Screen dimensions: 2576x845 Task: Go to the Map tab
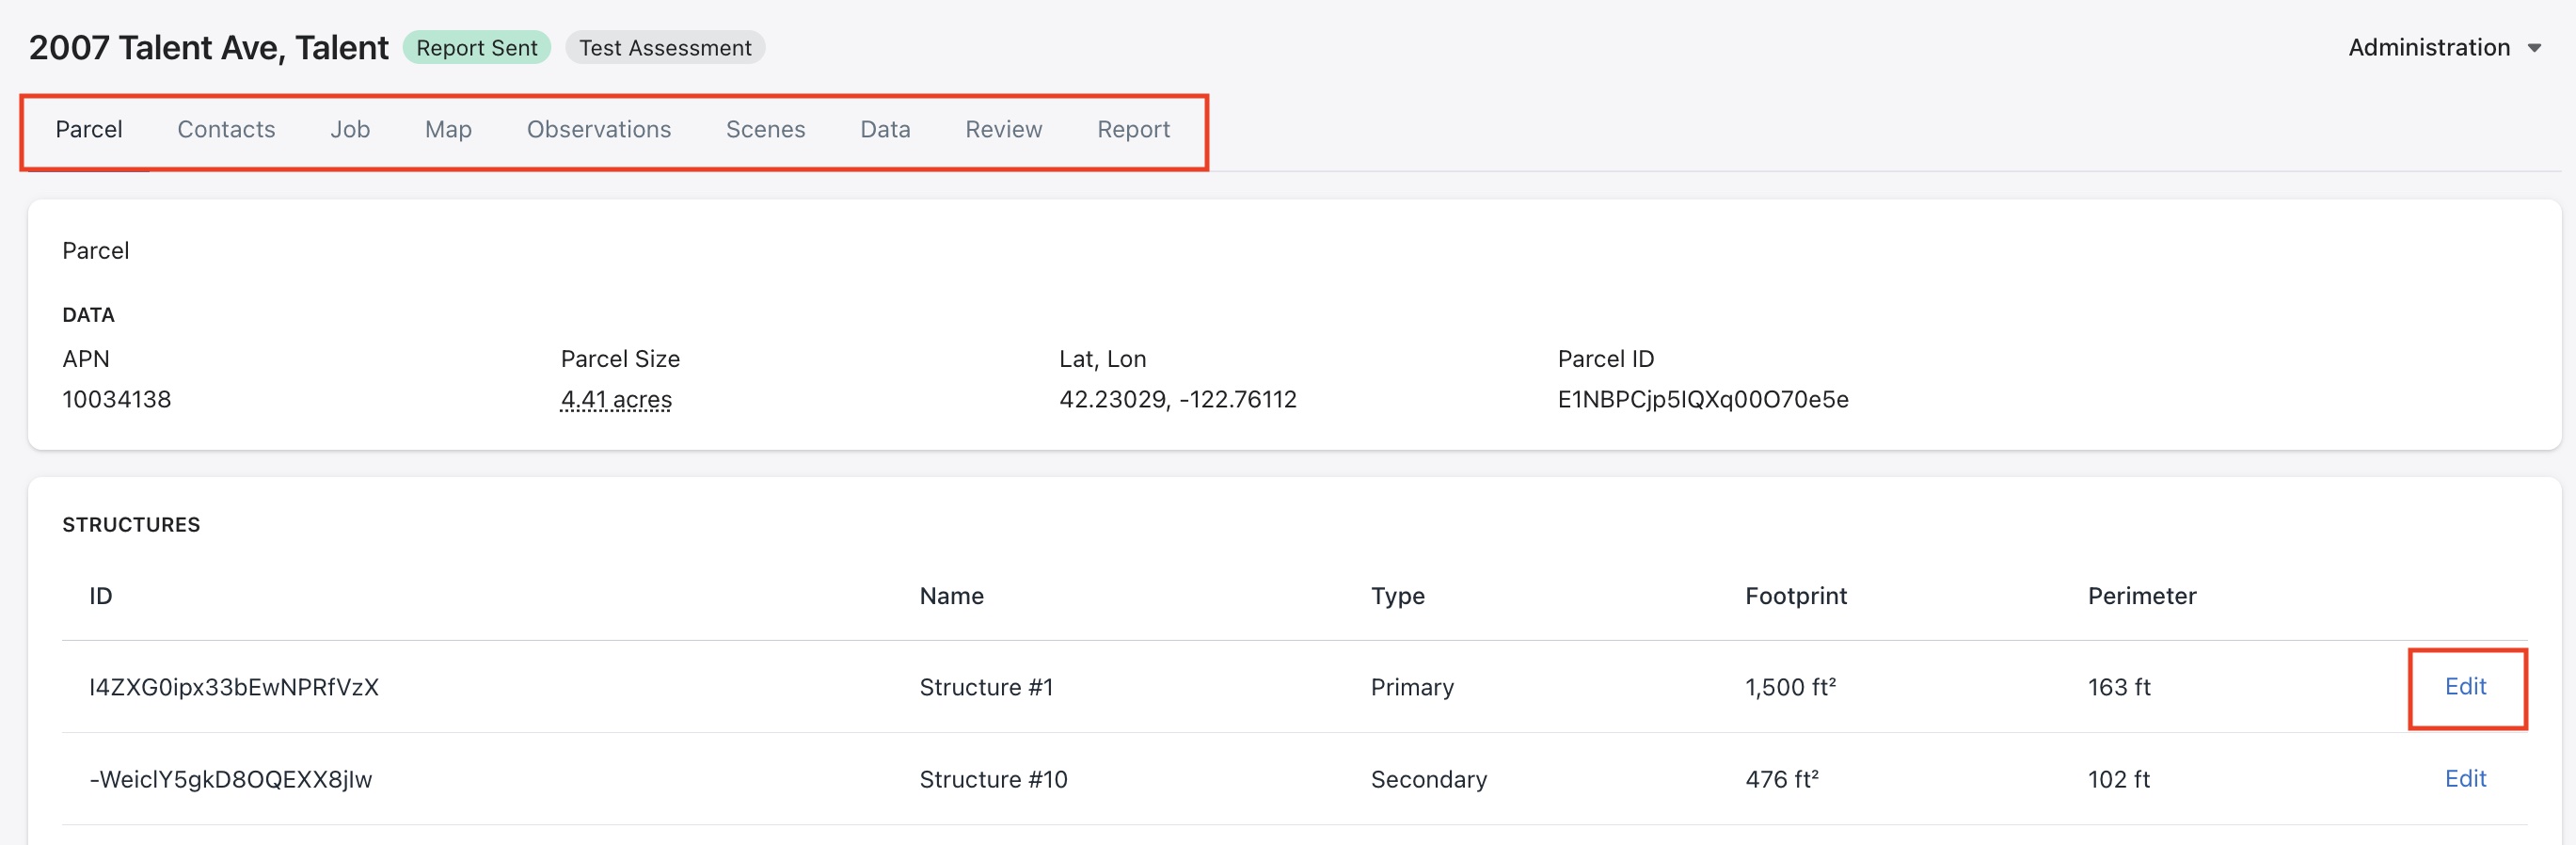coord(448,129)
